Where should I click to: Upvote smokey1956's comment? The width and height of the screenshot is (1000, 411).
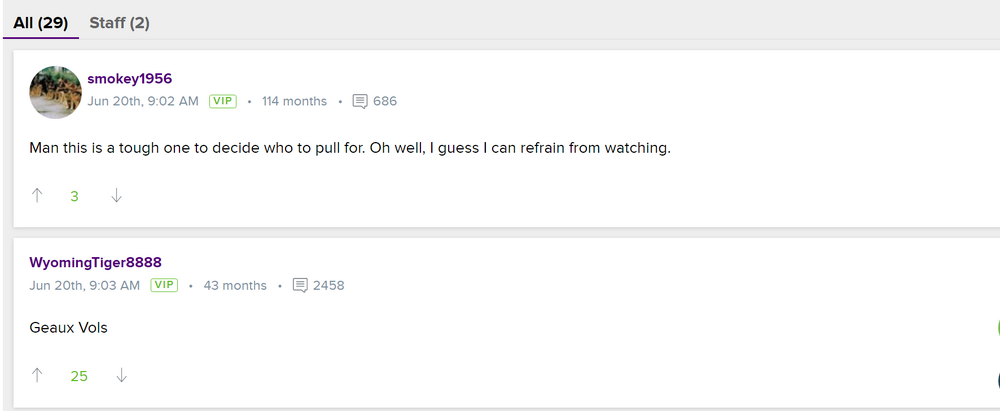(38, 196)
